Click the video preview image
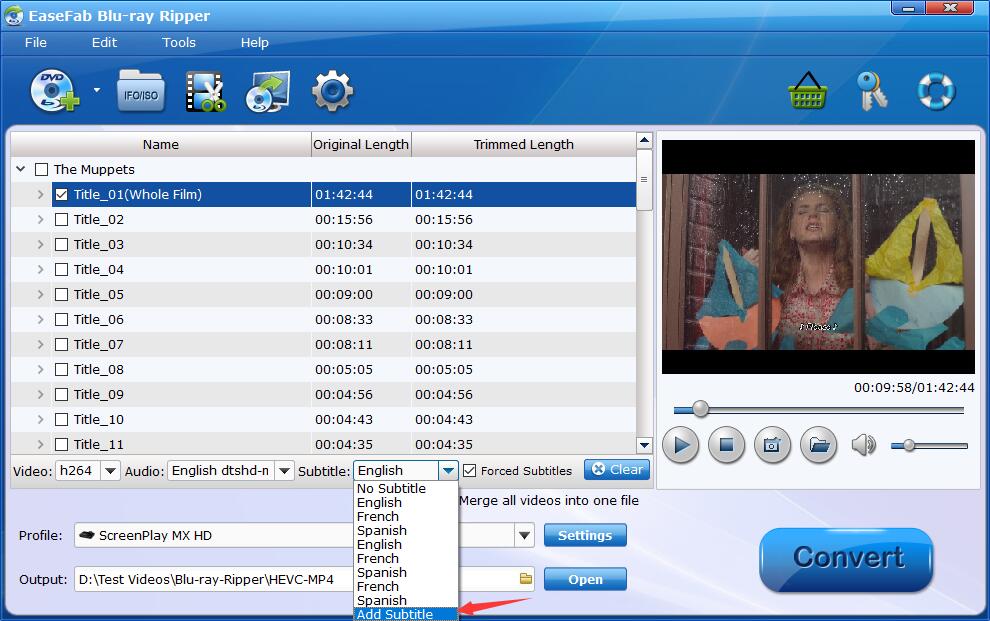The height and width of the screenshot is (621, 990). click(x=818, y=257)
